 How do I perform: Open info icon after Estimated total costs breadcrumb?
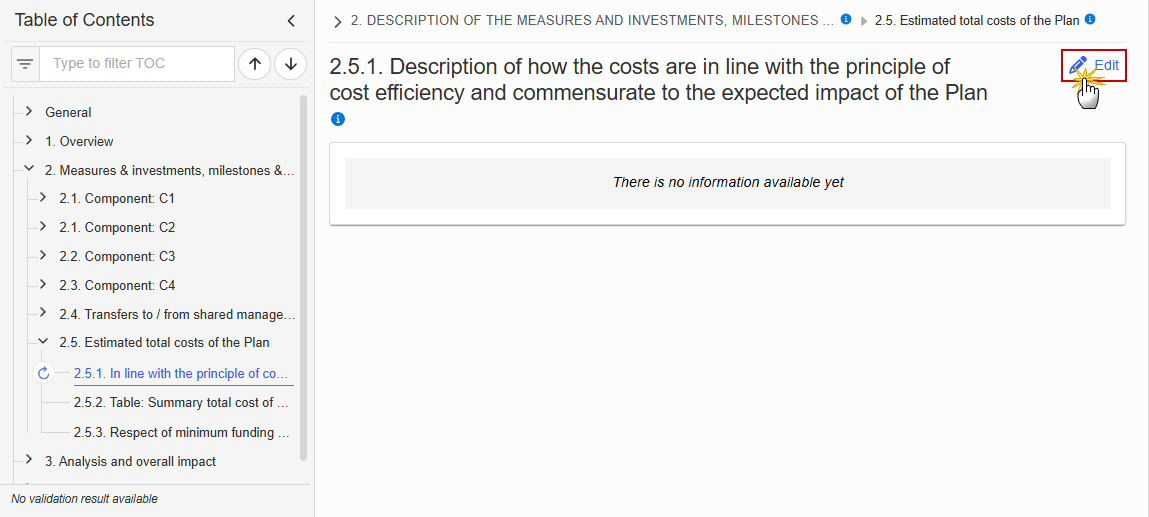pos(1090,20)
